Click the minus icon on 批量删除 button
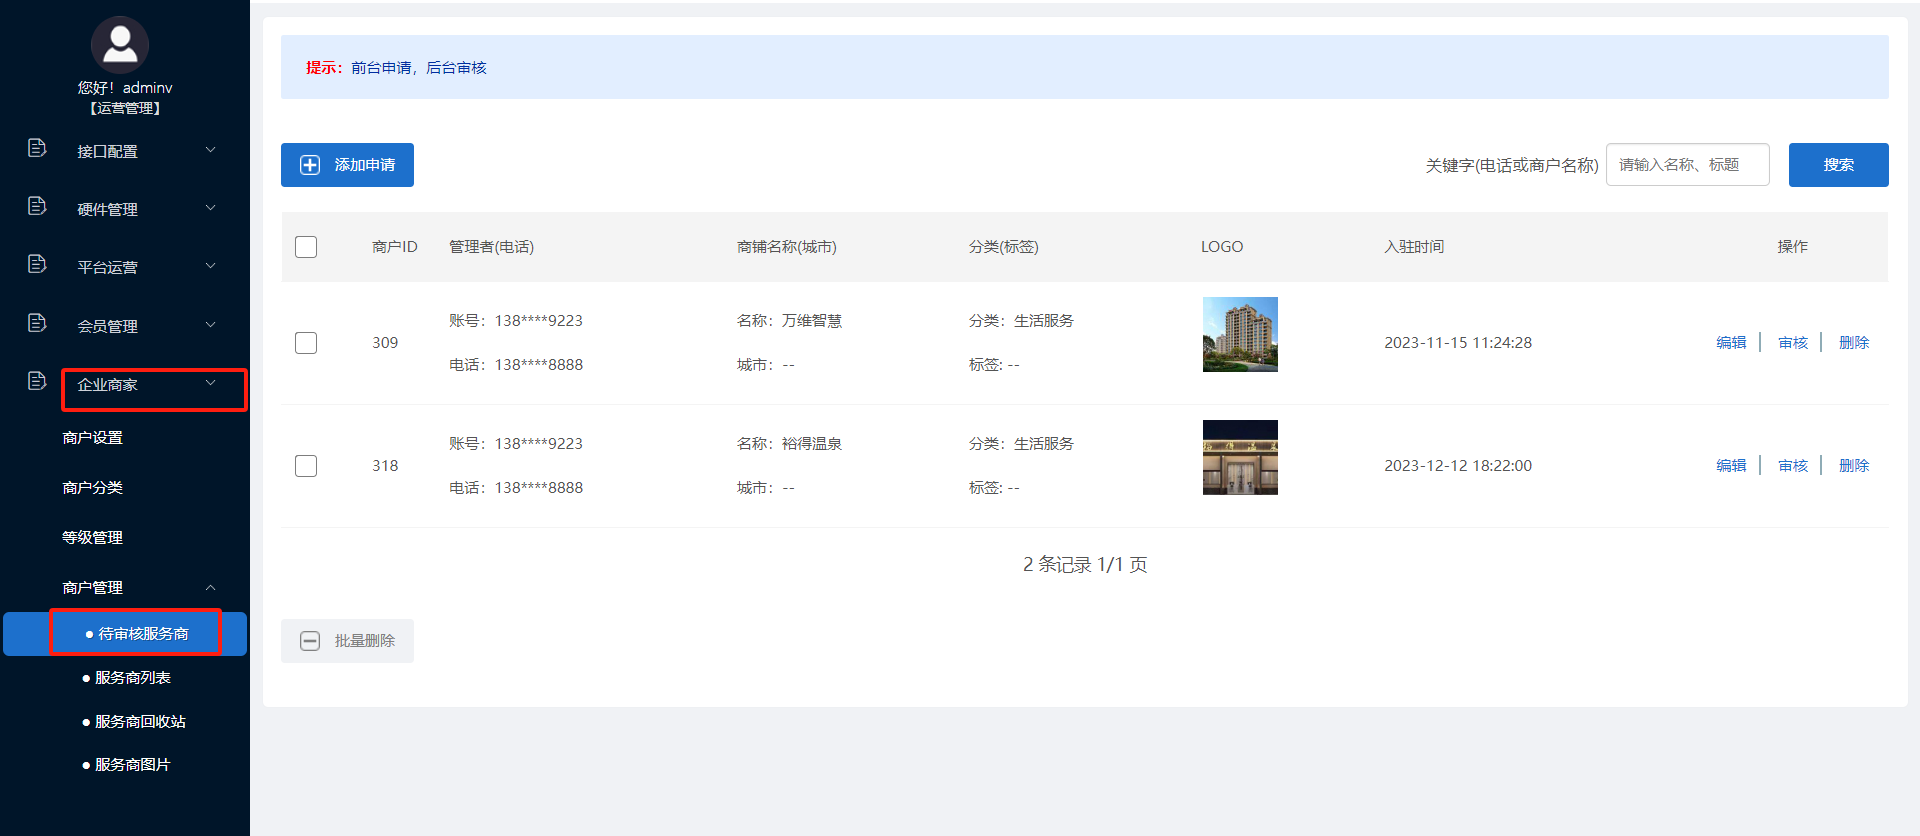 pos(310,641)
